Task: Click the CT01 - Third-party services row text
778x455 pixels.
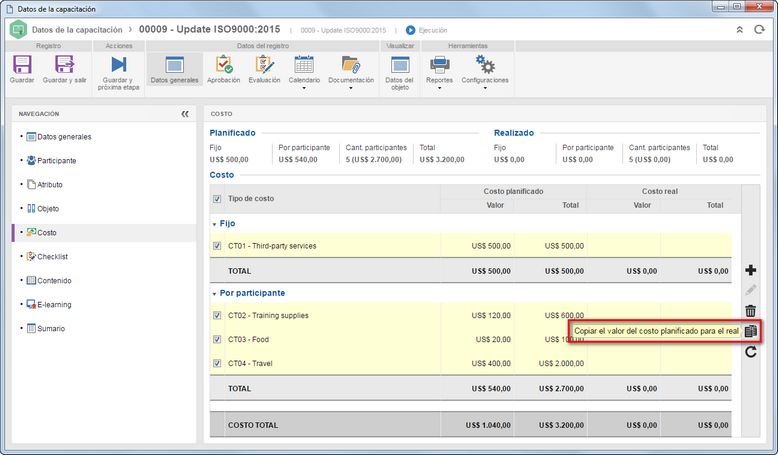Action: click(x=272, y=246)
